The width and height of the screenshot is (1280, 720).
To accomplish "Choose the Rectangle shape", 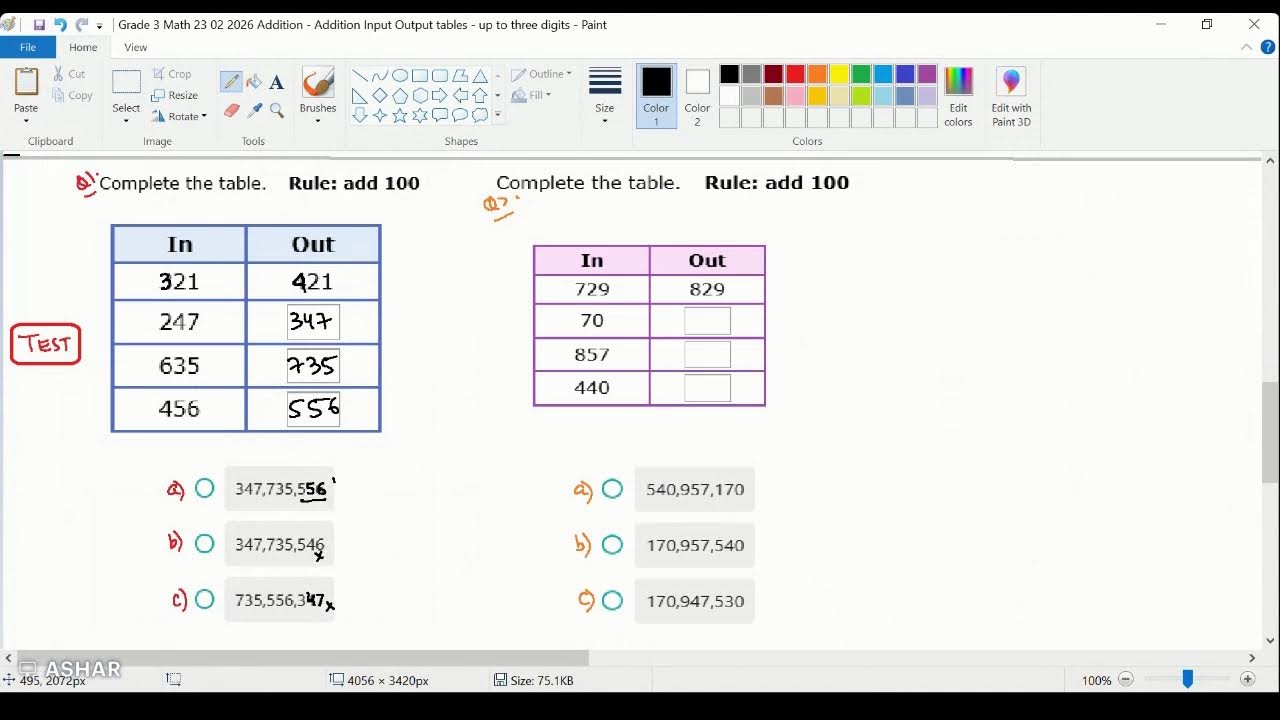I will coord(420,76).
